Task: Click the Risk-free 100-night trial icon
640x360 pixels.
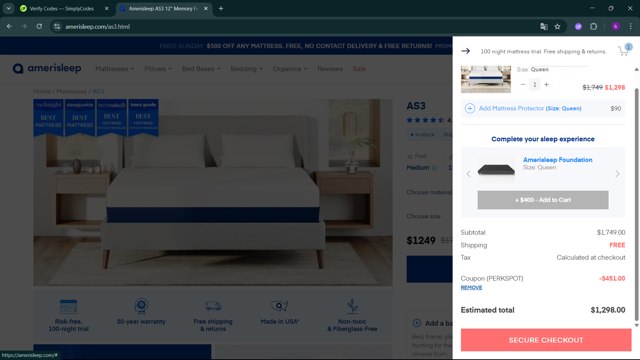Action: [69, 307]
